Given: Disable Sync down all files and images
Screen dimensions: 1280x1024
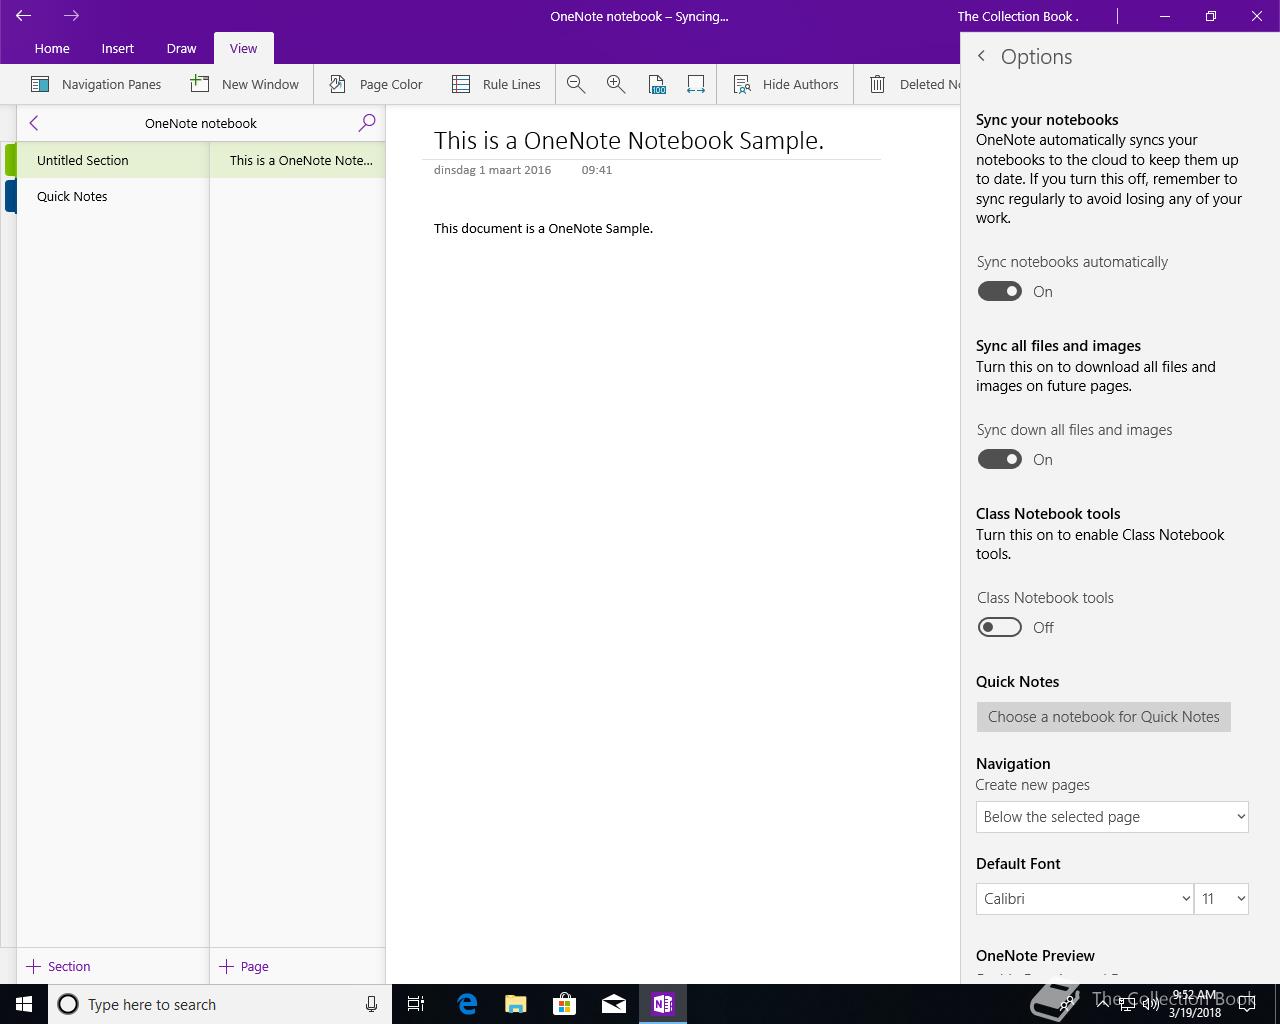Looking at the screenshot, I should coord(1000,459).
